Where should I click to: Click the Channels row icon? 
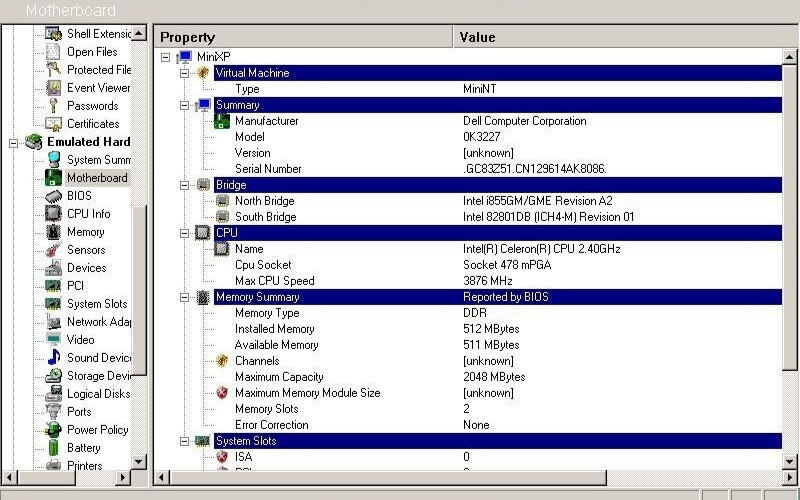tap(222, 361)
